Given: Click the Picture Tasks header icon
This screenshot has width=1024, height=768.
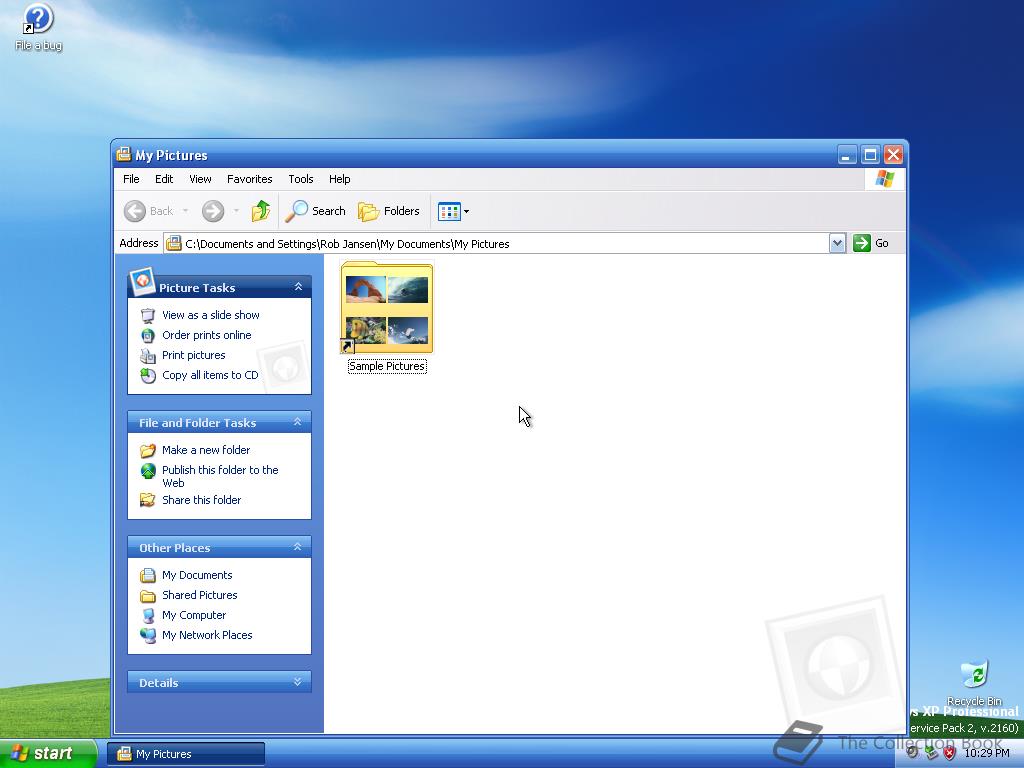Looking at the screenshot, I should 142,281.
